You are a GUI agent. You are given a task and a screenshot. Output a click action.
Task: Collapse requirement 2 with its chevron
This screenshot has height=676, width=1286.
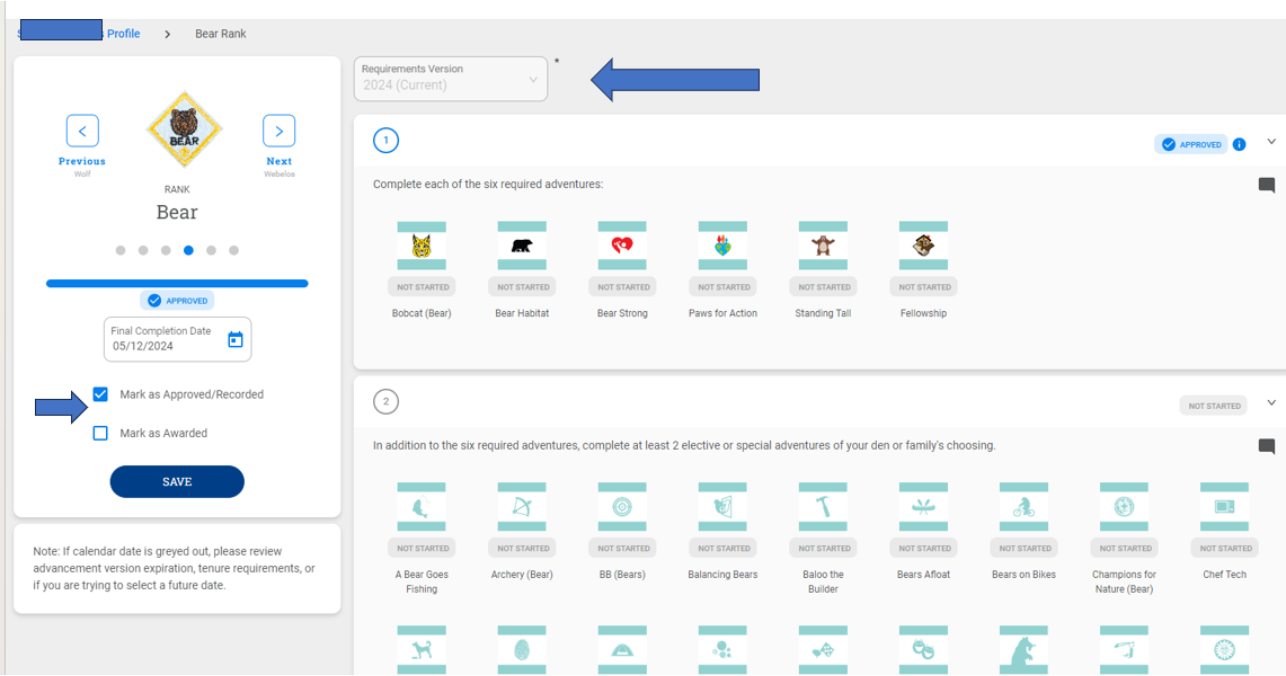[1272, 403]
